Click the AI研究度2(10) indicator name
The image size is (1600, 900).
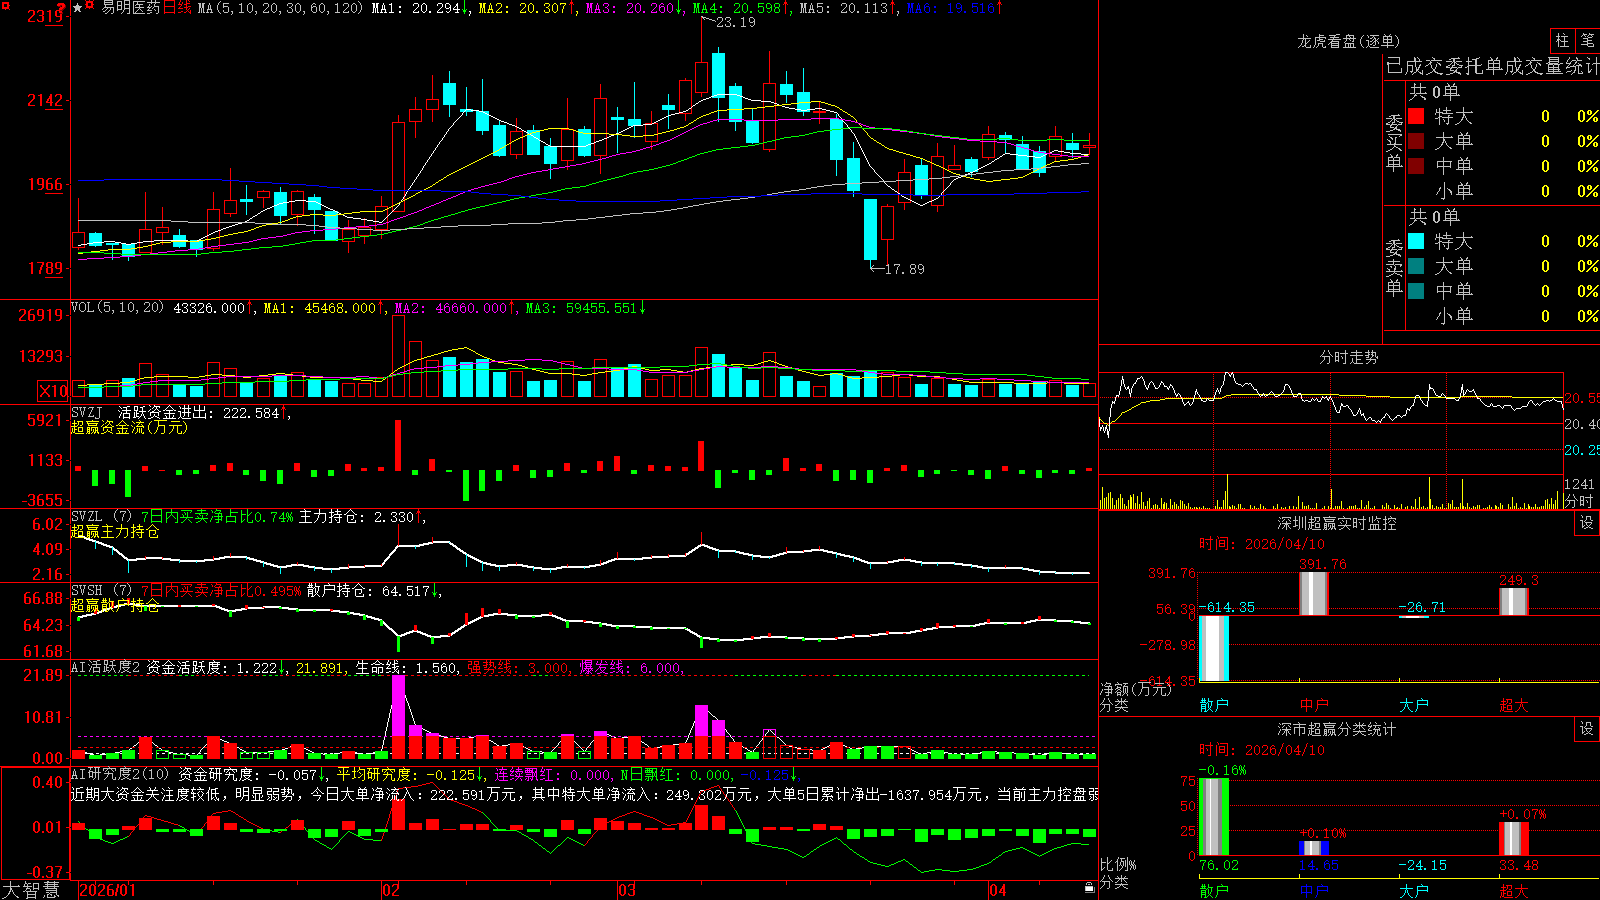pyautogui.click(x=120, y=774)
